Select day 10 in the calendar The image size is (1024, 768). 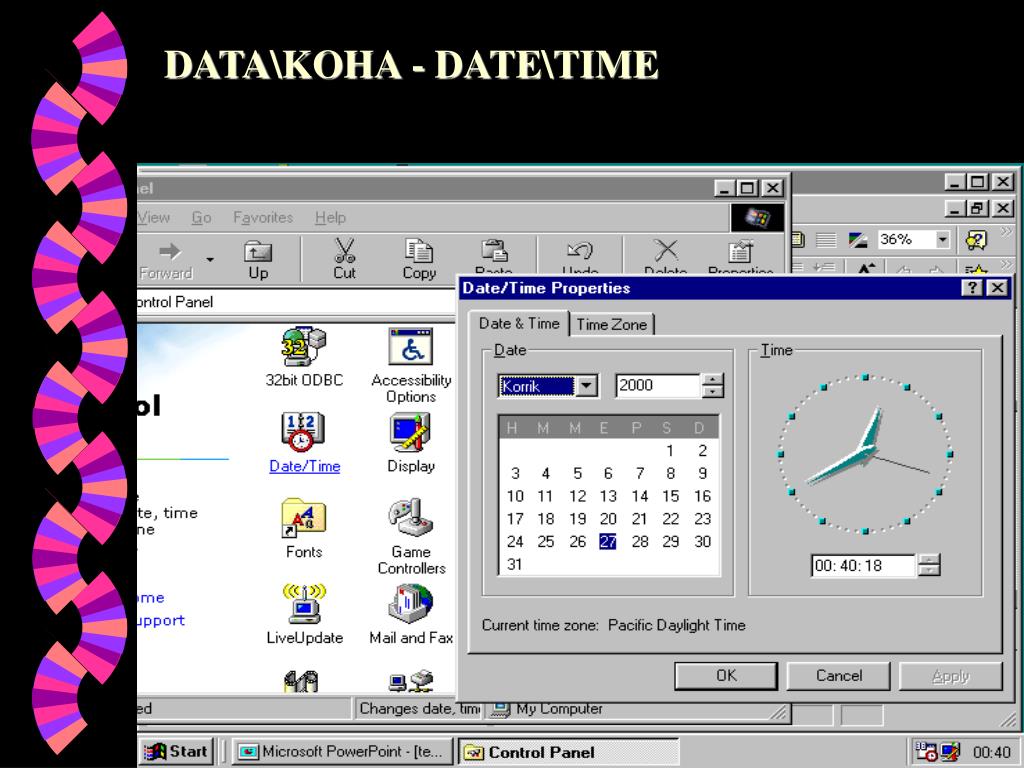515,496
